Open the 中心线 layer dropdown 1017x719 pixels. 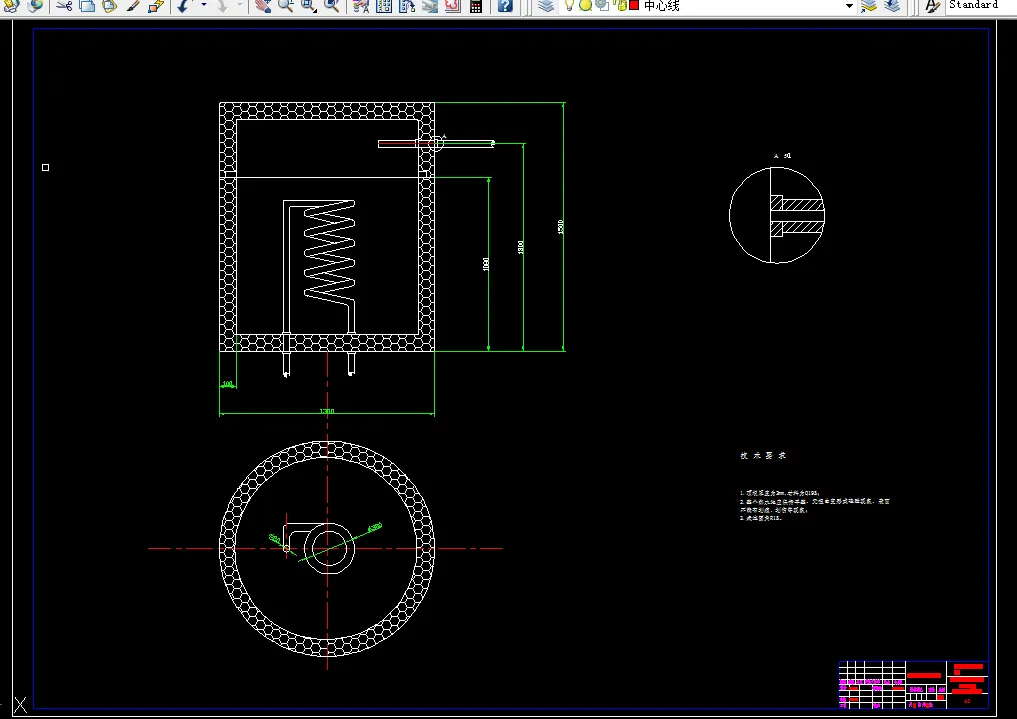tap(849, 6)
